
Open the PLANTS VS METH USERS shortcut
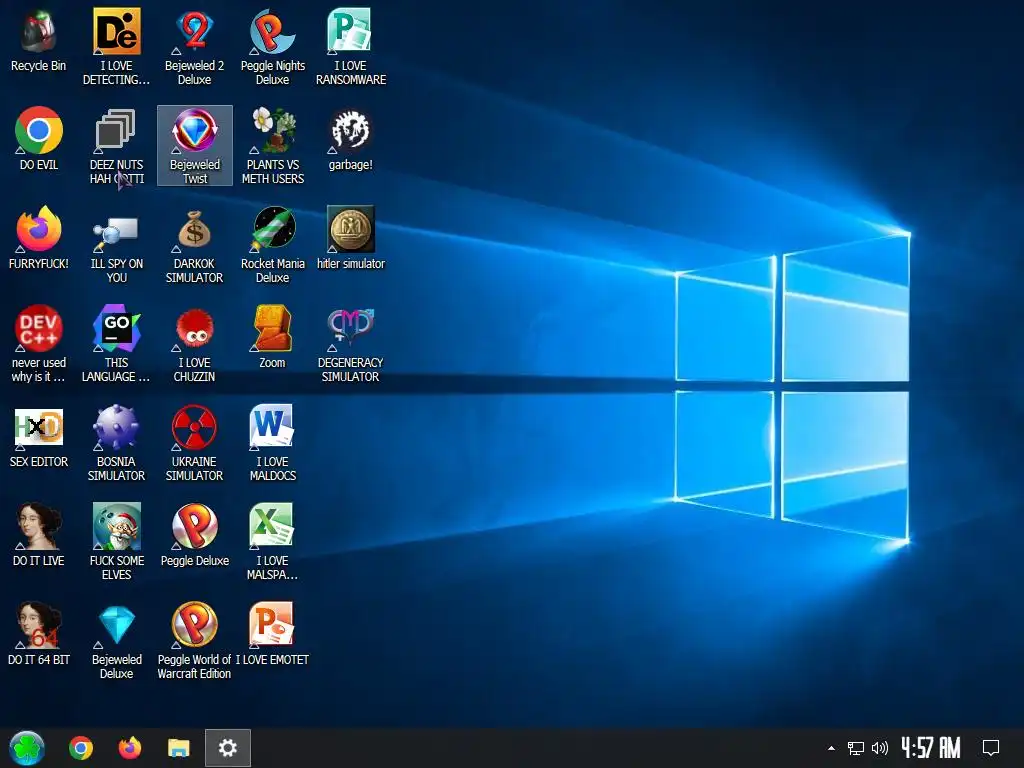272,146
